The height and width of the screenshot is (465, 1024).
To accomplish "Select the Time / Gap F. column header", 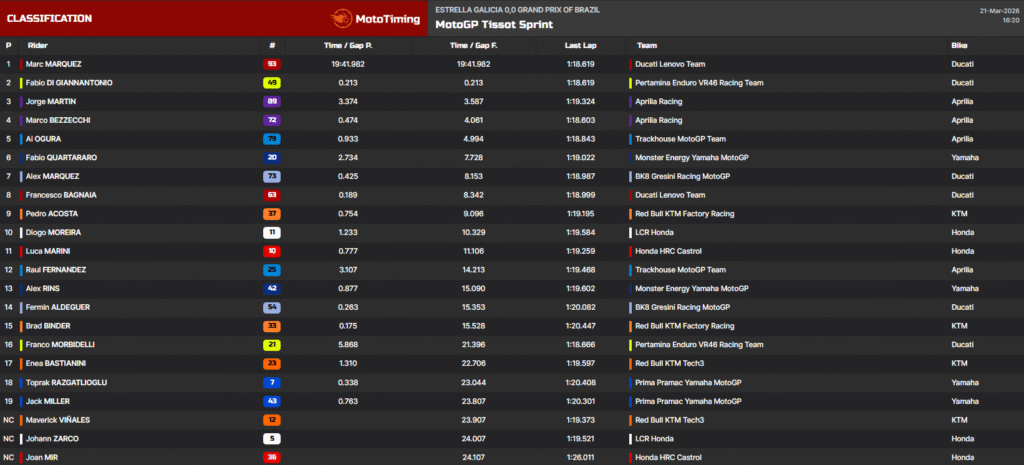I will coord(473,45).
